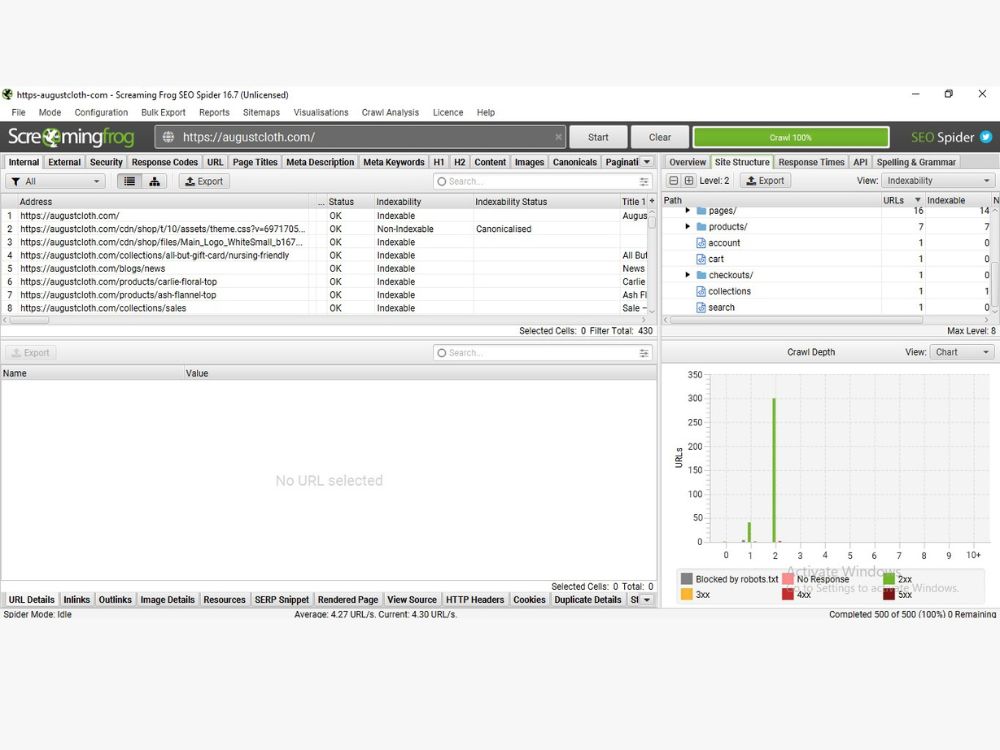The image size is (1000, 750).
Task: Click the top Search field
Action: pos(542,182)
